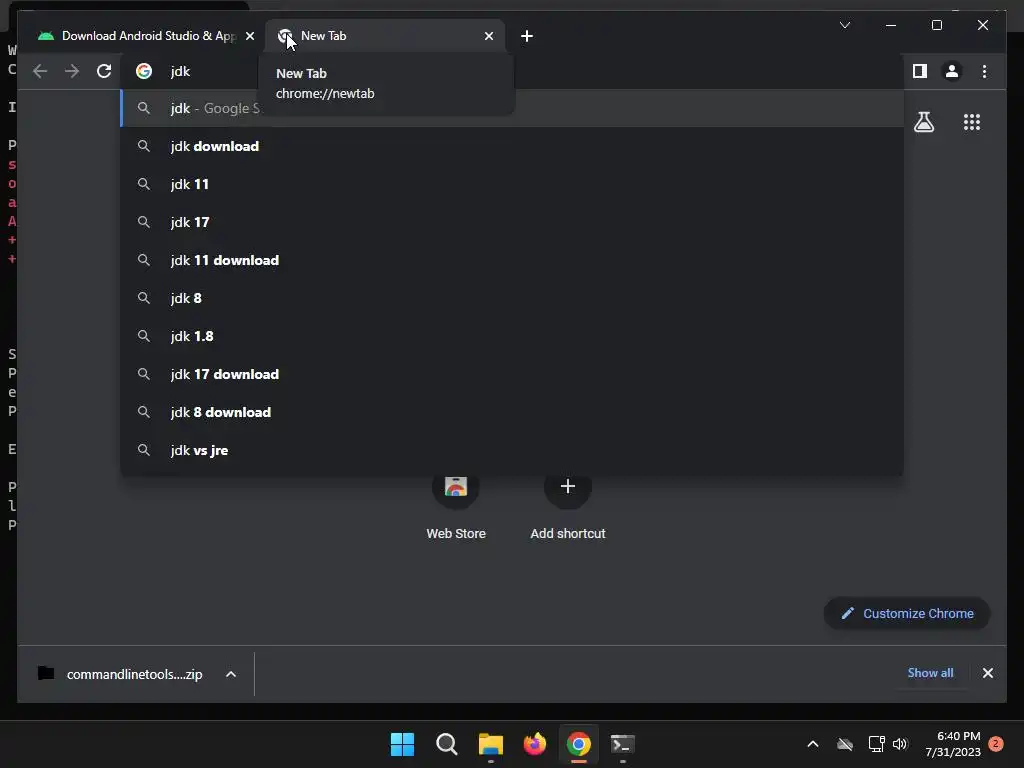Viewport: 1024px width, 768px height.
Task: Close the downloads bar
Action: (987, 673)
